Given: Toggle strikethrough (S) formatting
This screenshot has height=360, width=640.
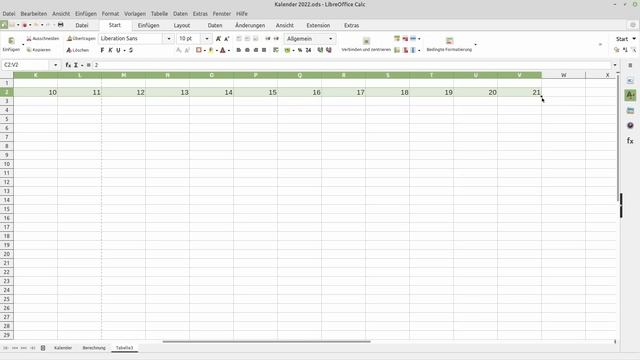Looking at the screenshot, I should [131, 50].
